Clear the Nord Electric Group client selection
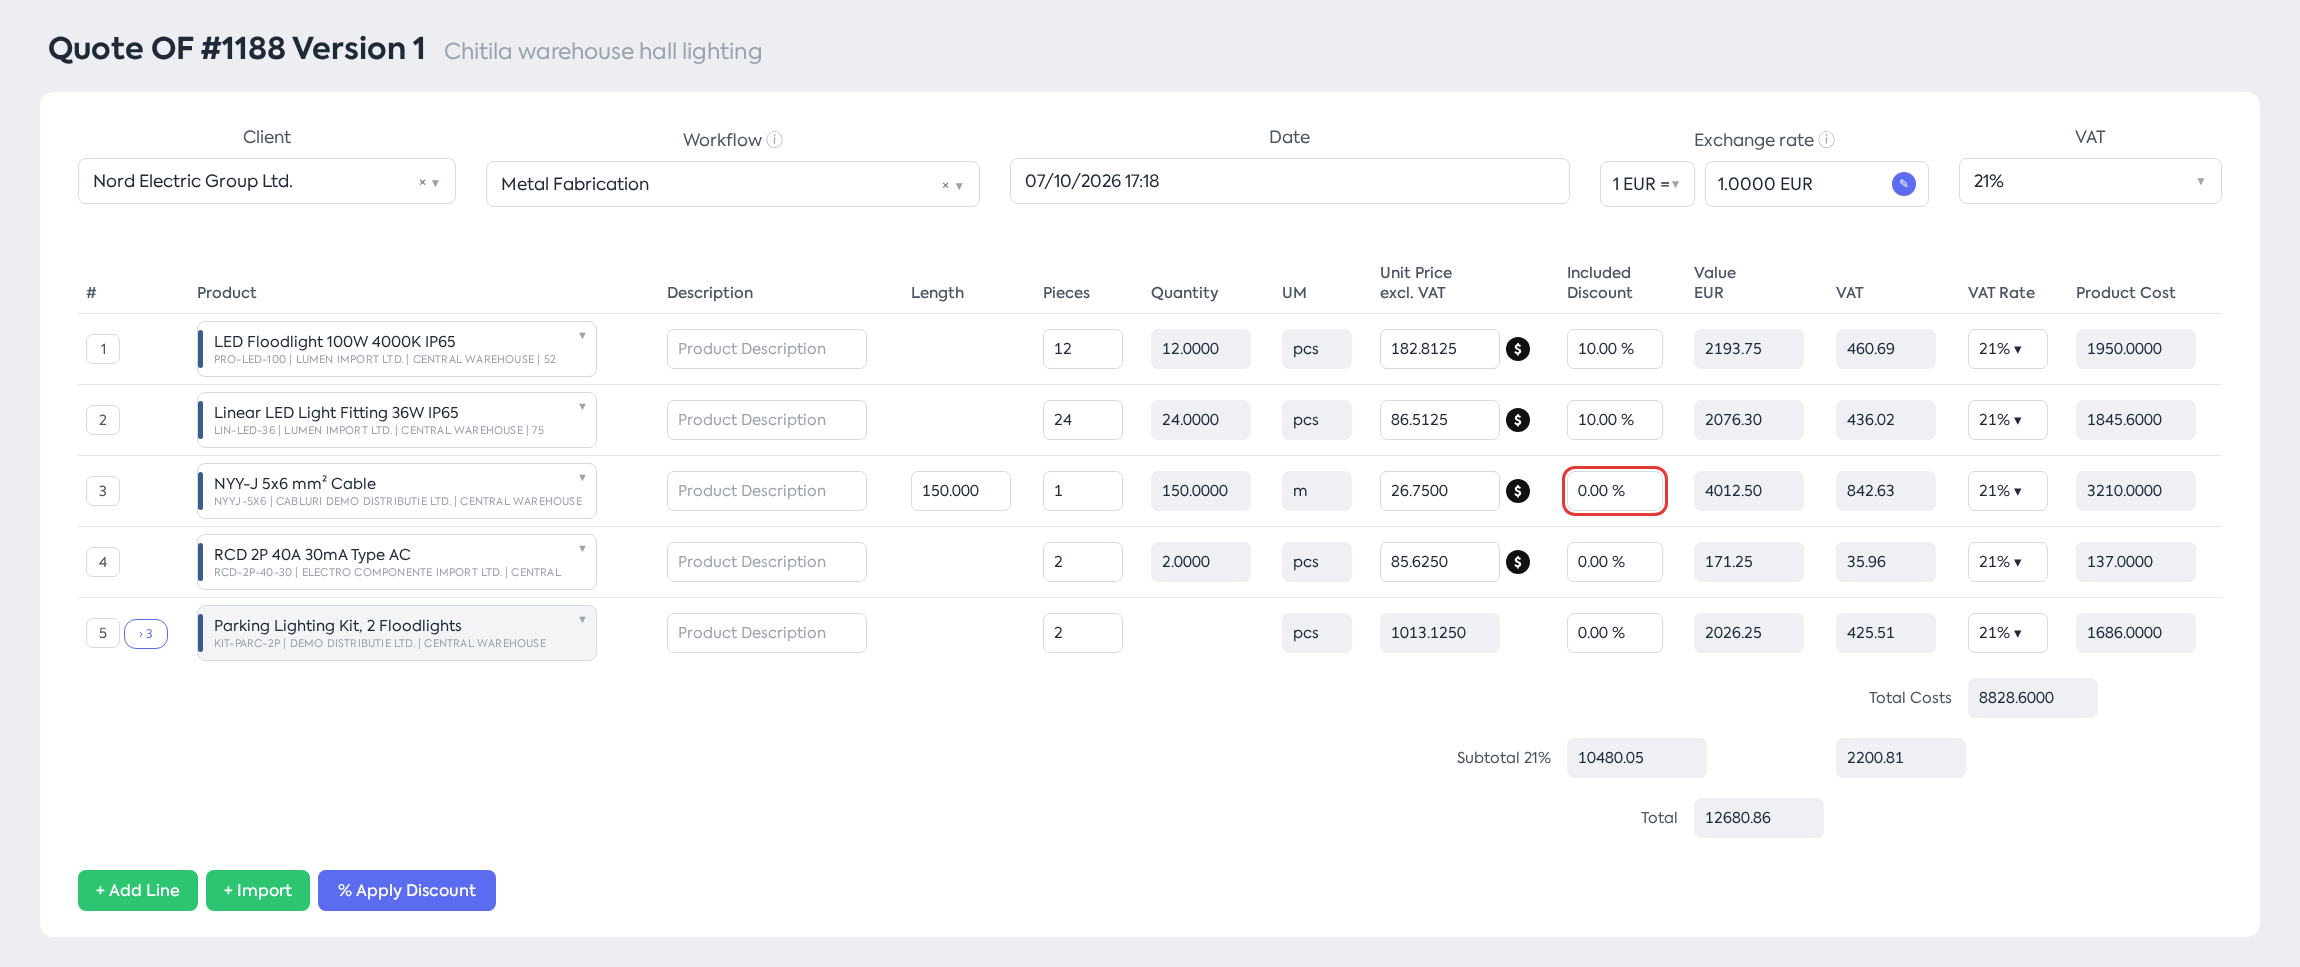 422,182
